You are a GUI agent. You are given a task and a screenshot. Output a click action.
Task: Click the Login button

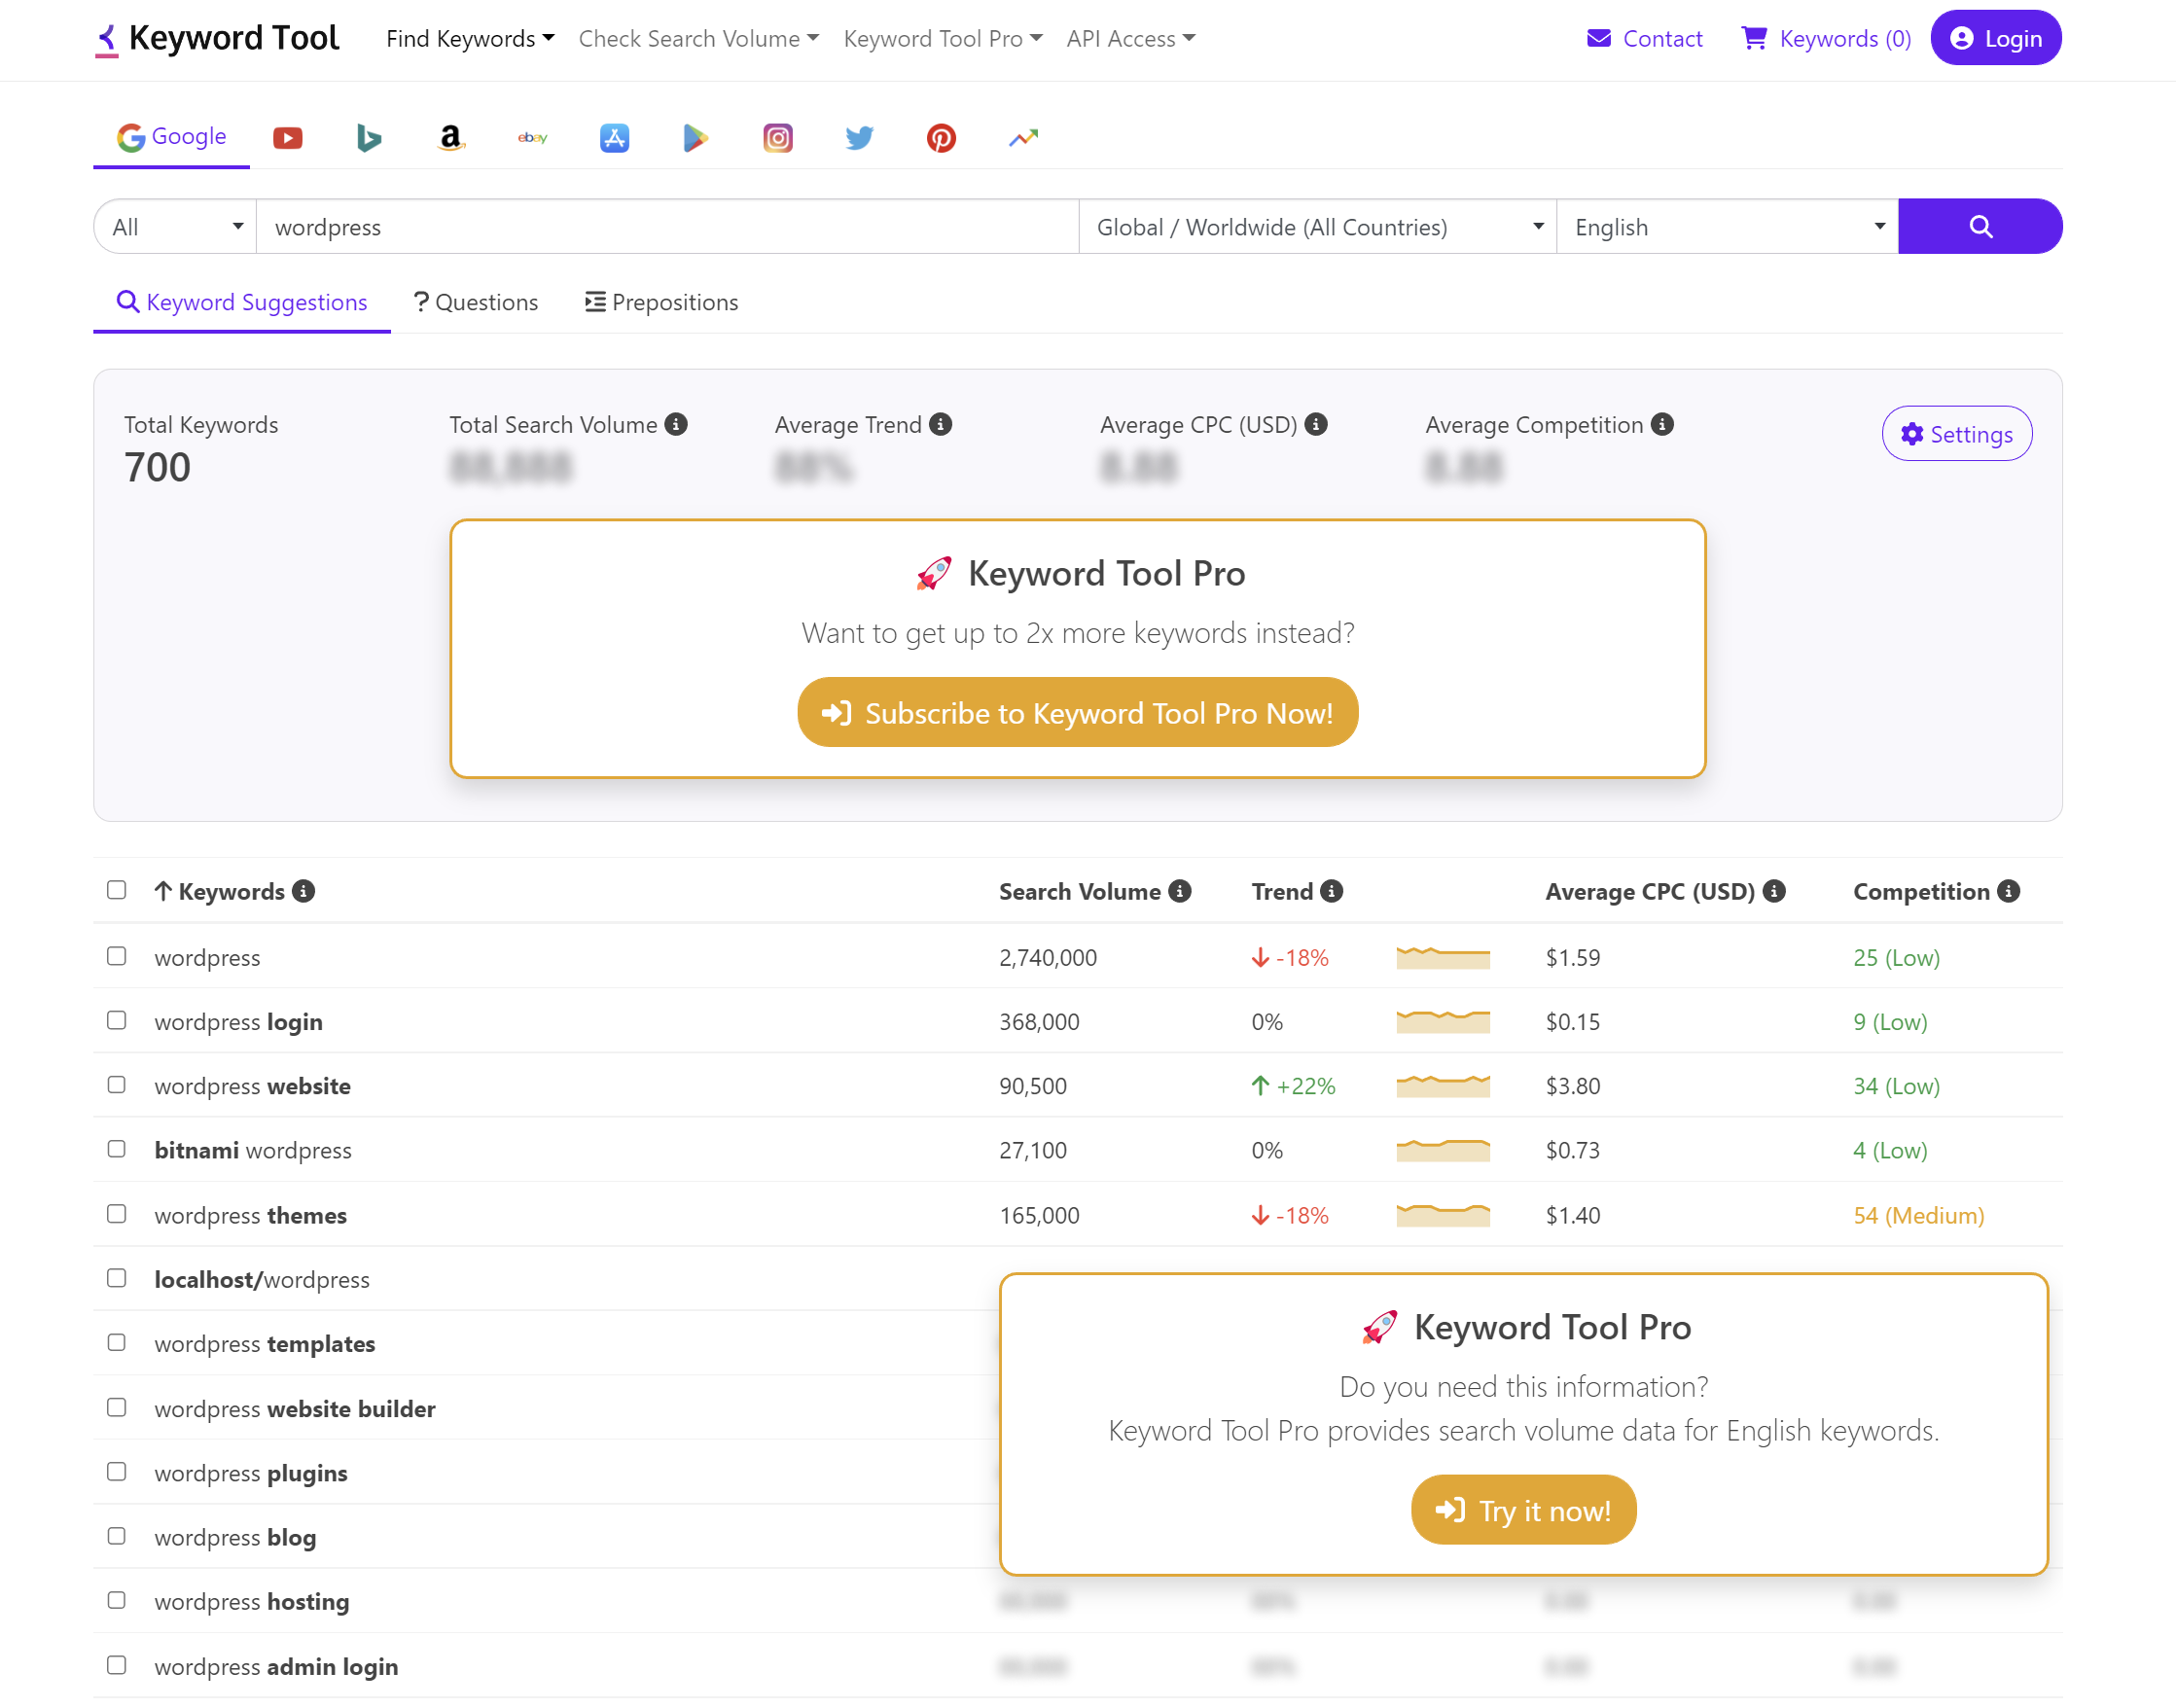point(1996,38)
